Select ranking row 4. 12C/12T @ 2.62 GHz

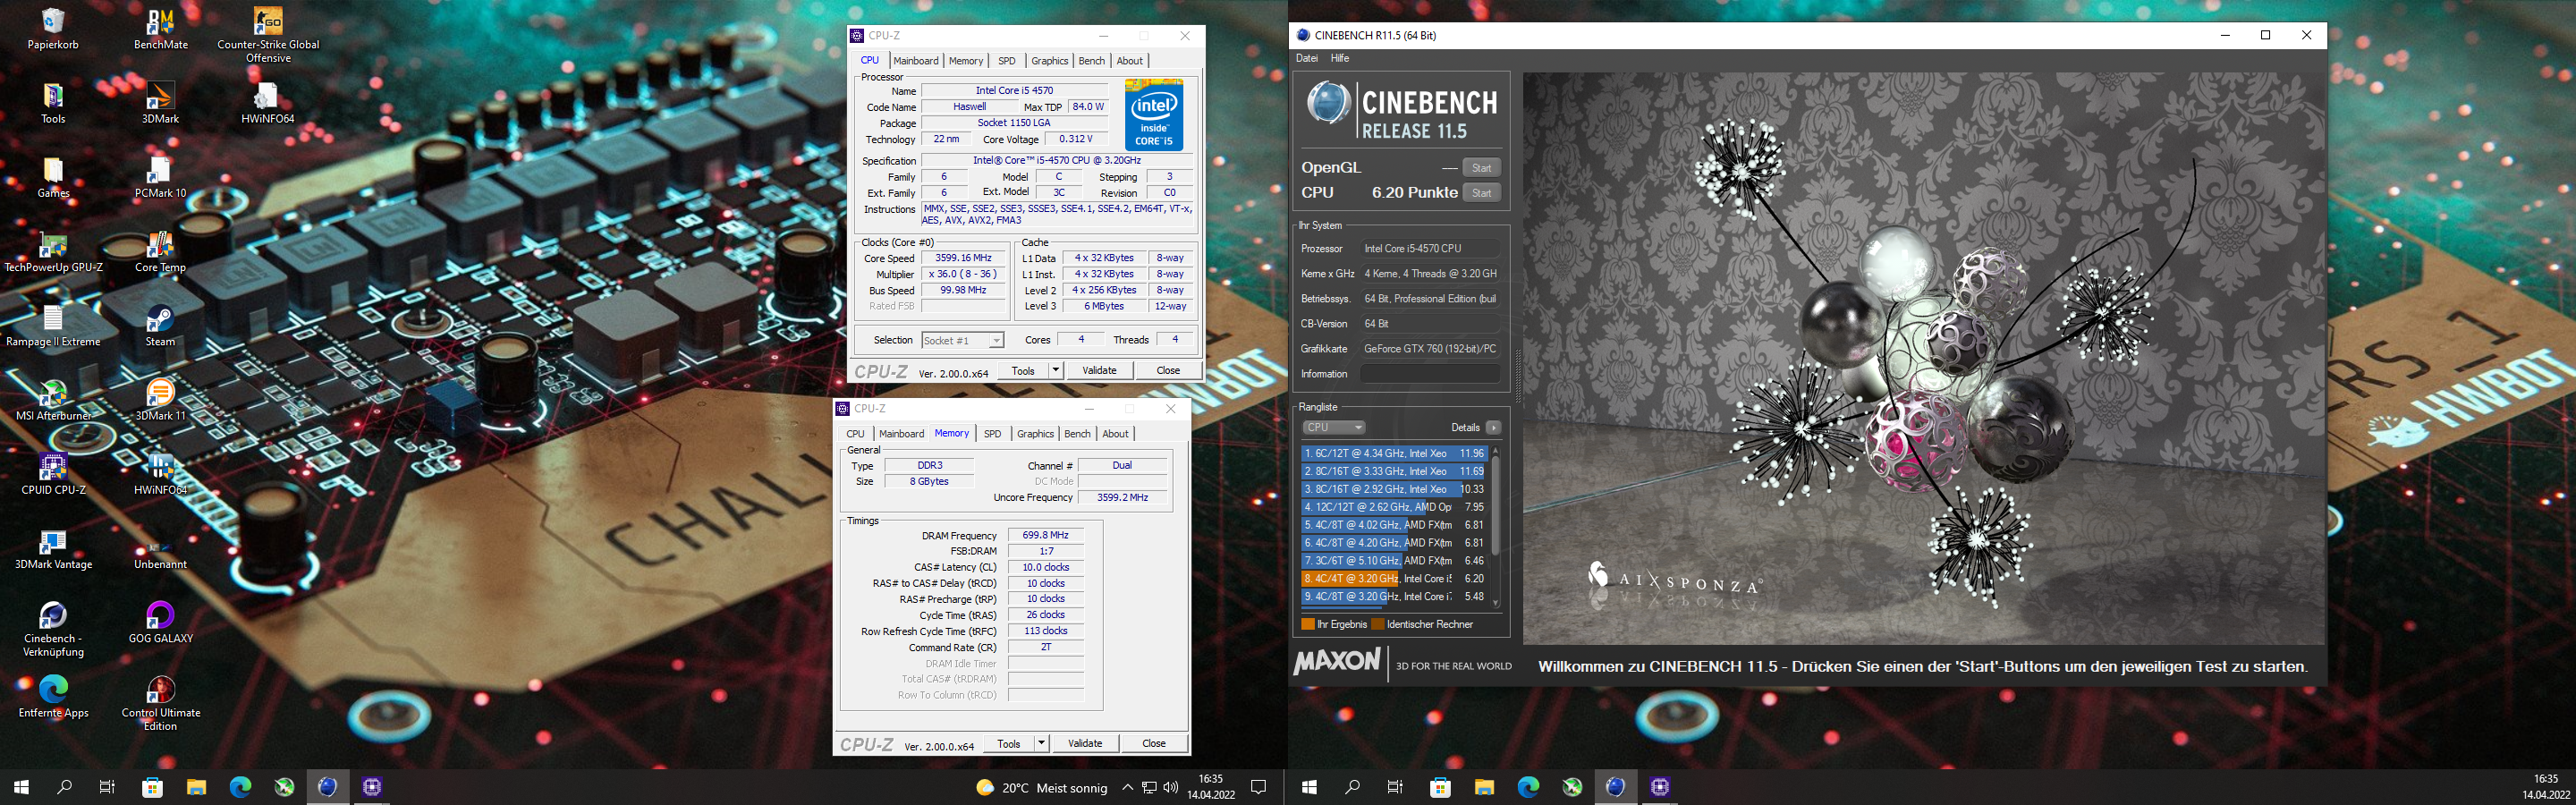tap(1394, 507)
